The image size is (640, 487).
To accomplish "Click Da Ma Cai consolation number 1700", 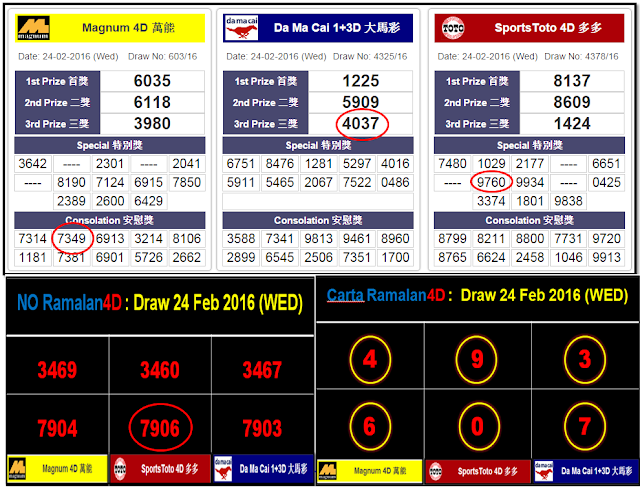I will (395, 258).
